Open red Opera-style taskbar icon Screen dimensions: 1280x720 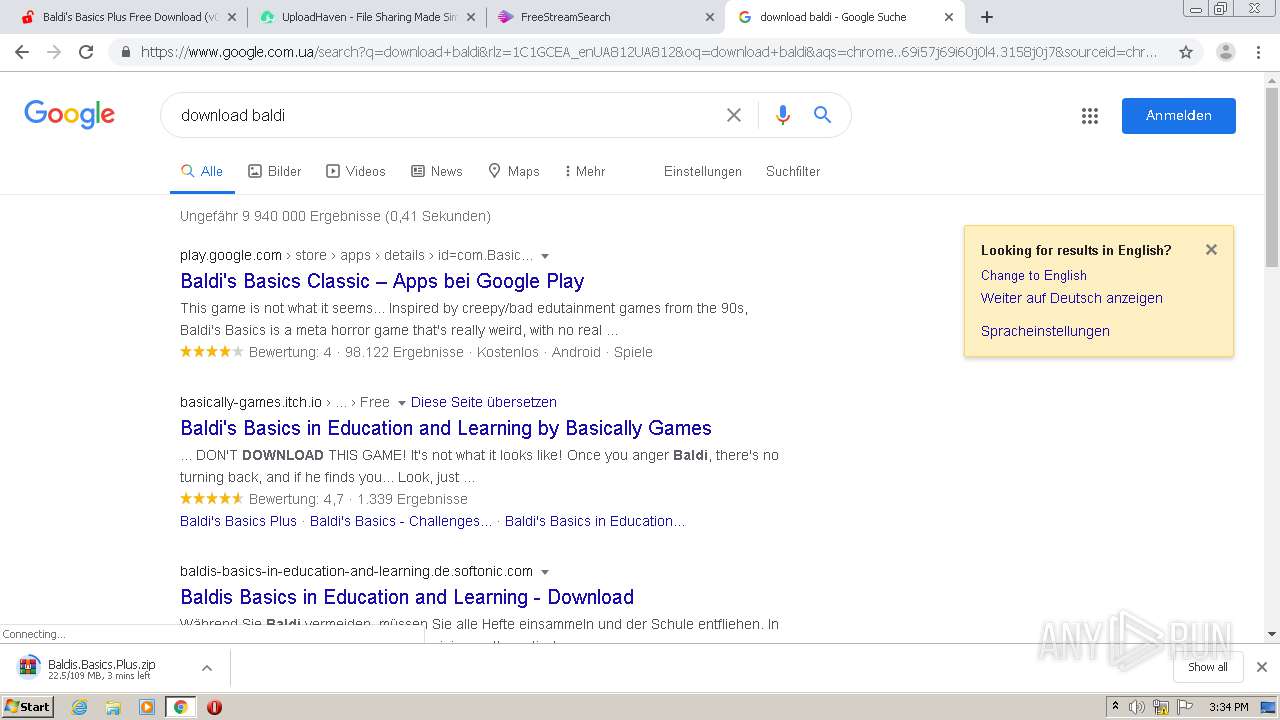pyautogui.click(x=214, y=707)
